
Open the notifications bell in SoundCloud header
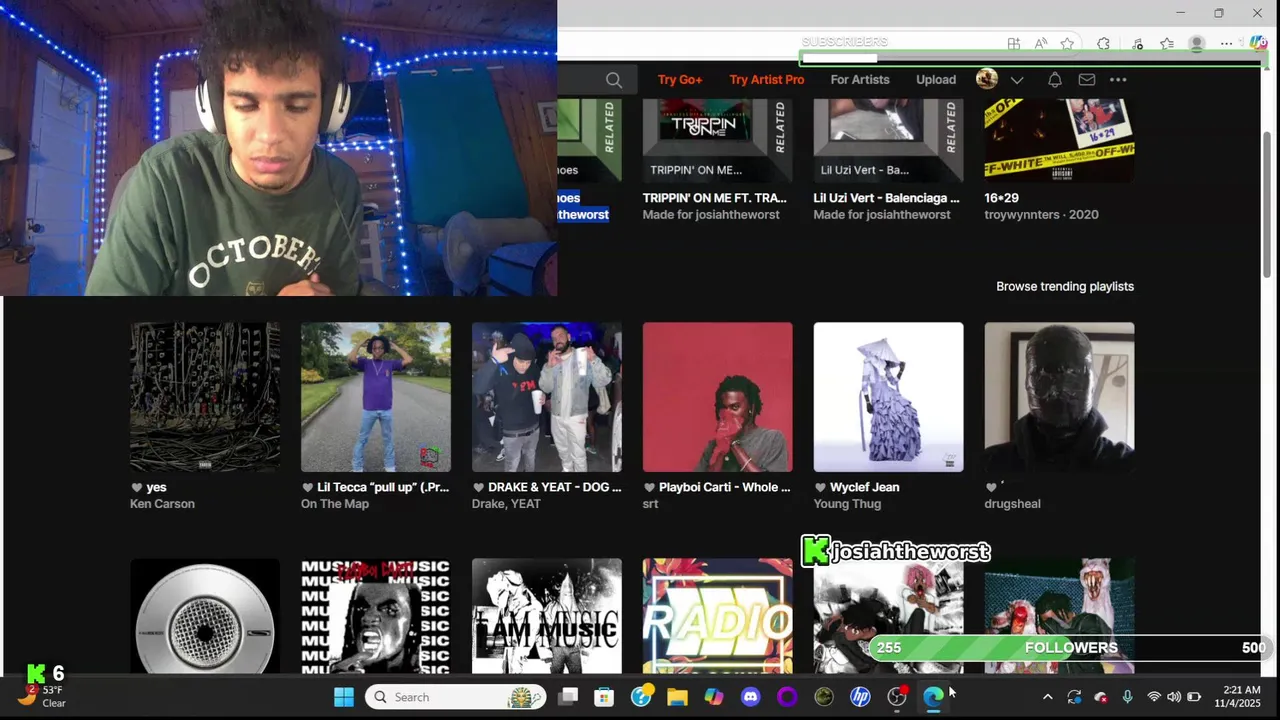pyautogui.click(x=1054, y=80)
